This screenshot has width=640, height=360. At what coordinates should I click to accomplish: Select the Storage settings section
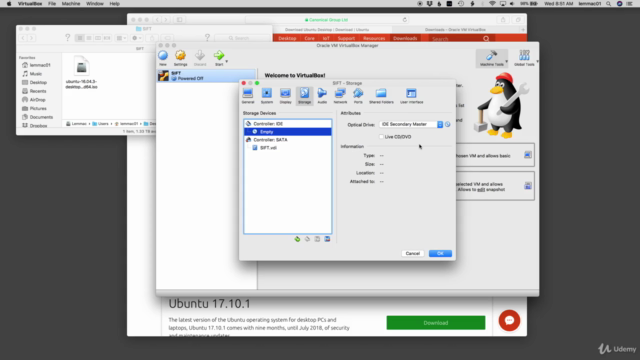pyautogui.click(x=304, y=96)
